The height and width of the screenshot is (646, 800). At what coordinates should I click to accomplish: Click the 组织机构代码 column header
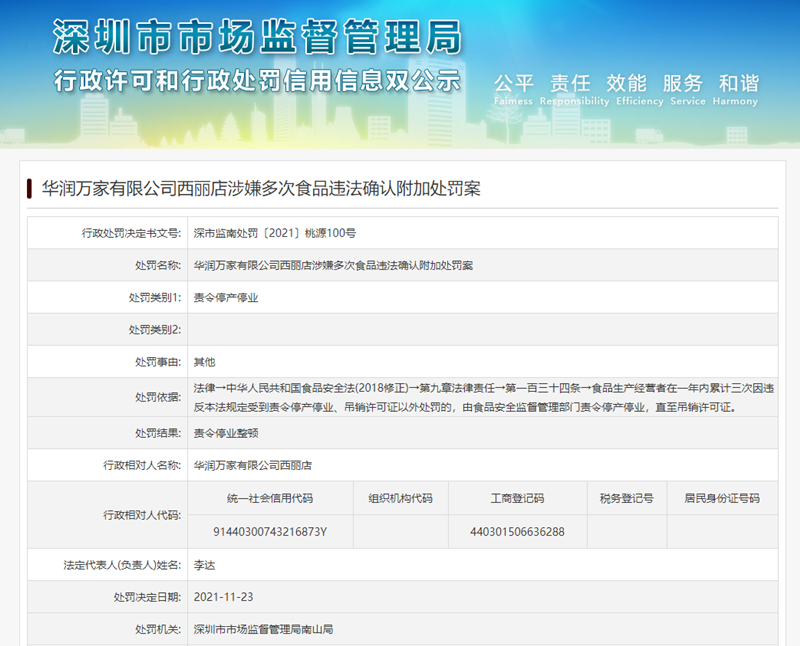[401, 498]
